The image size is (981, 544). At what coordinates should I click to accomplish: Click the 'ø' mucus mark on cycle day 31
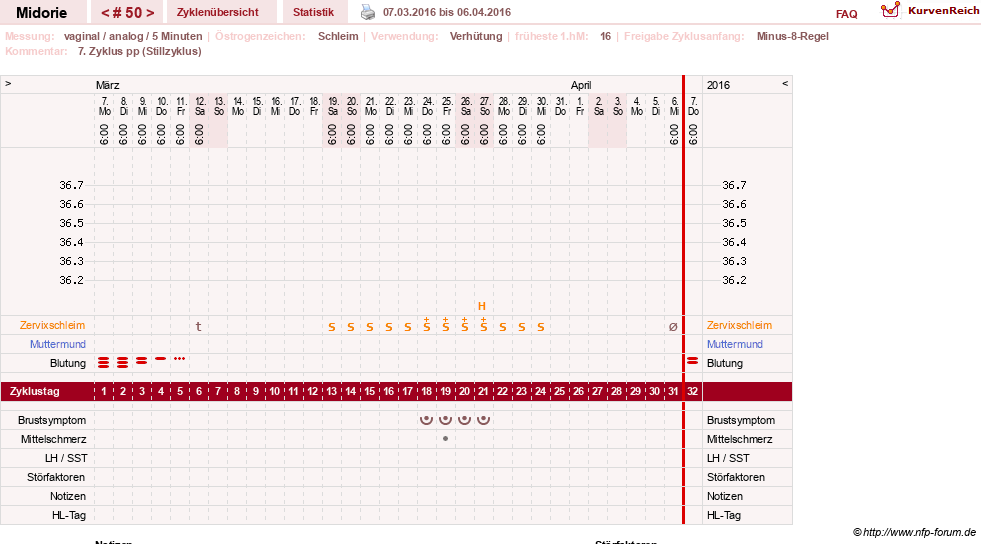coord(673,326)
